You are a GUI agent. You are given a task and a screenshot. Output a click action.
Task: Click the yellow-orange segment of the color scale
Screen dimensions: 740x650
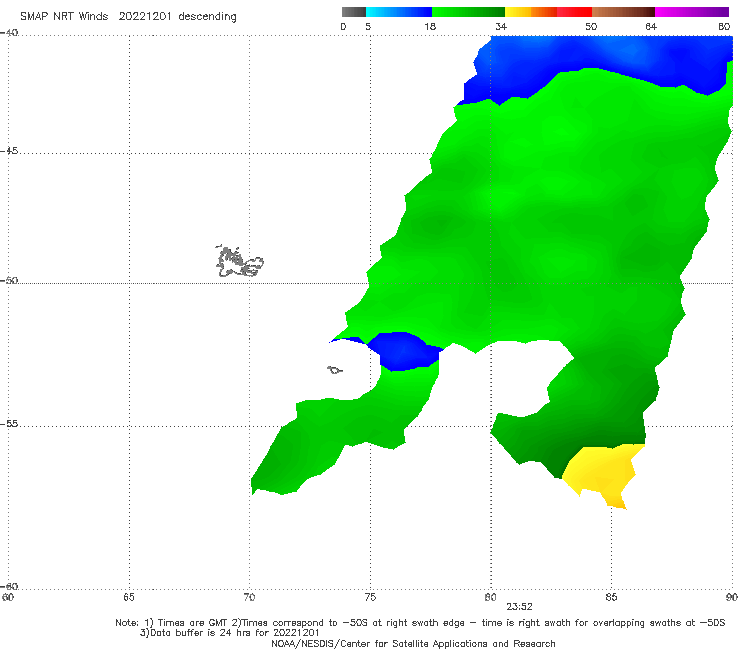point(531,12)
